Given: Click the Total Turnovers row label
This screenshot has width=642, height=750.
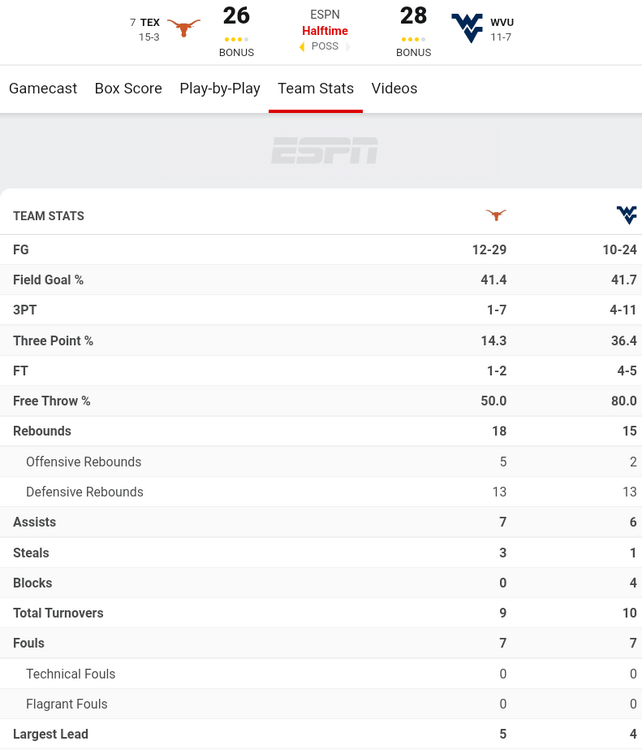Looking at the screenshot, I should pos(58,613).
